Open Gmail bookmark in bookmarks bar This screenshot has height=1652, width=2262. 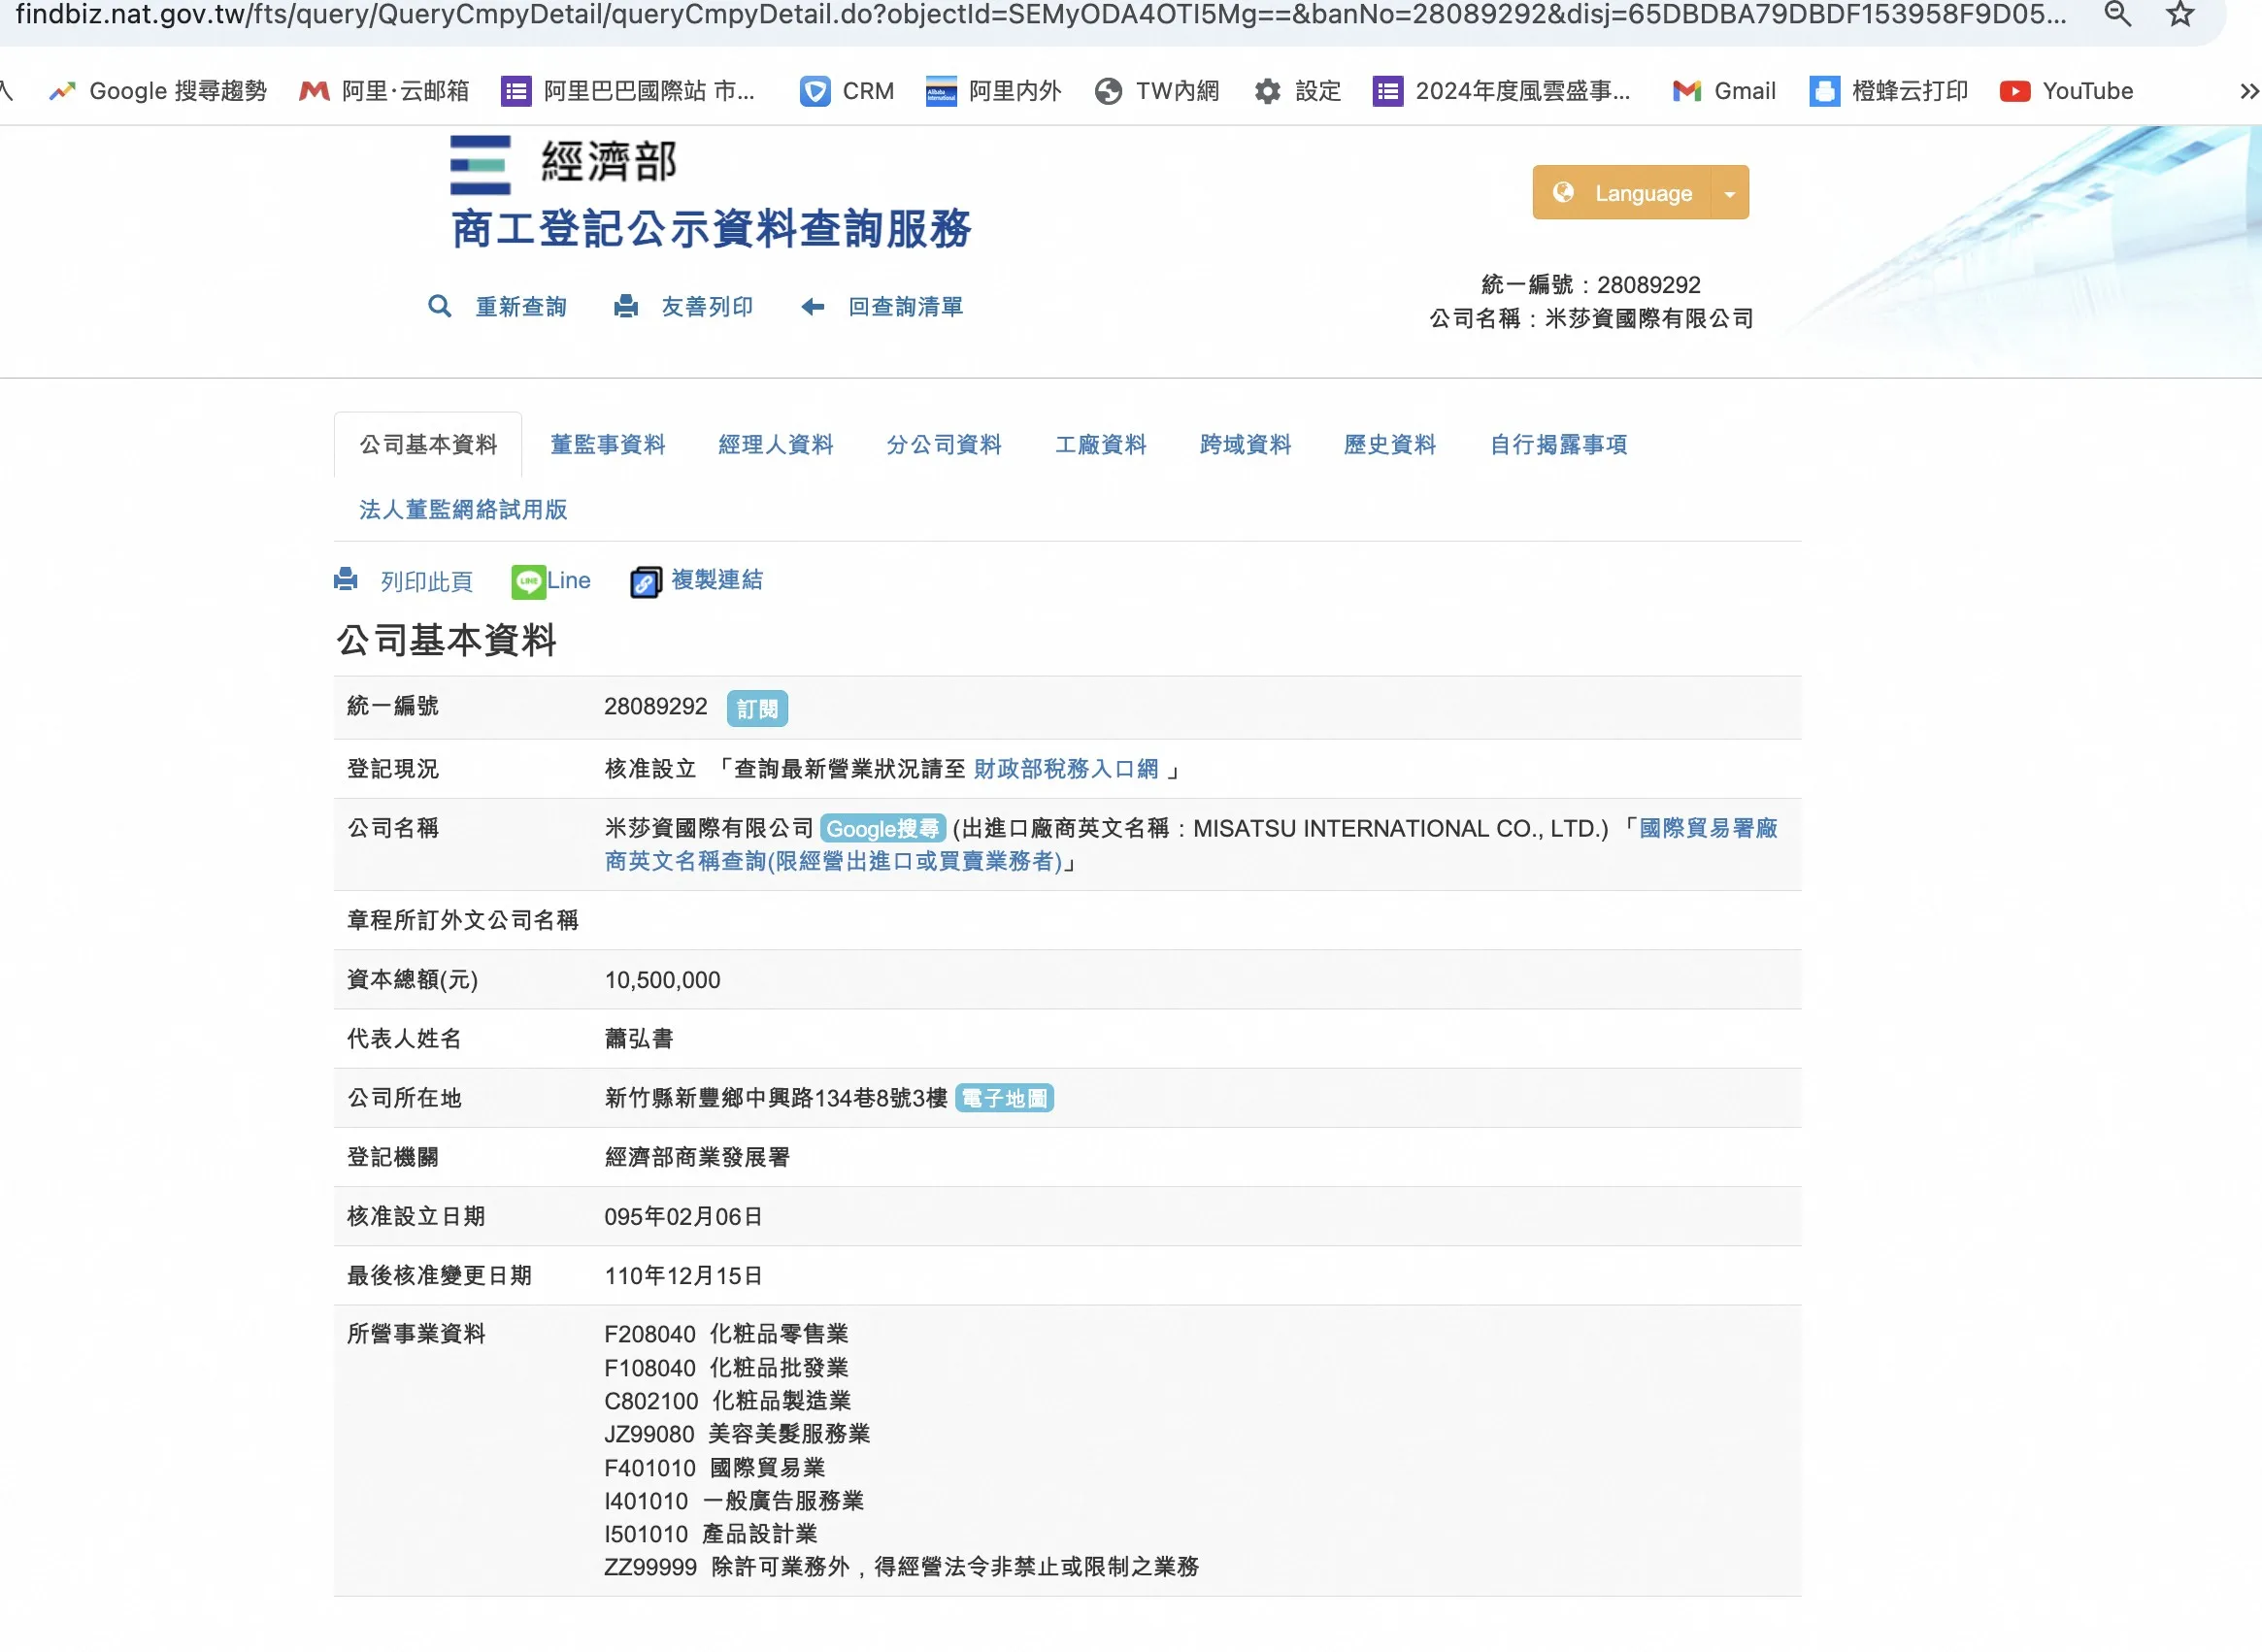(x=1724, y=91)
